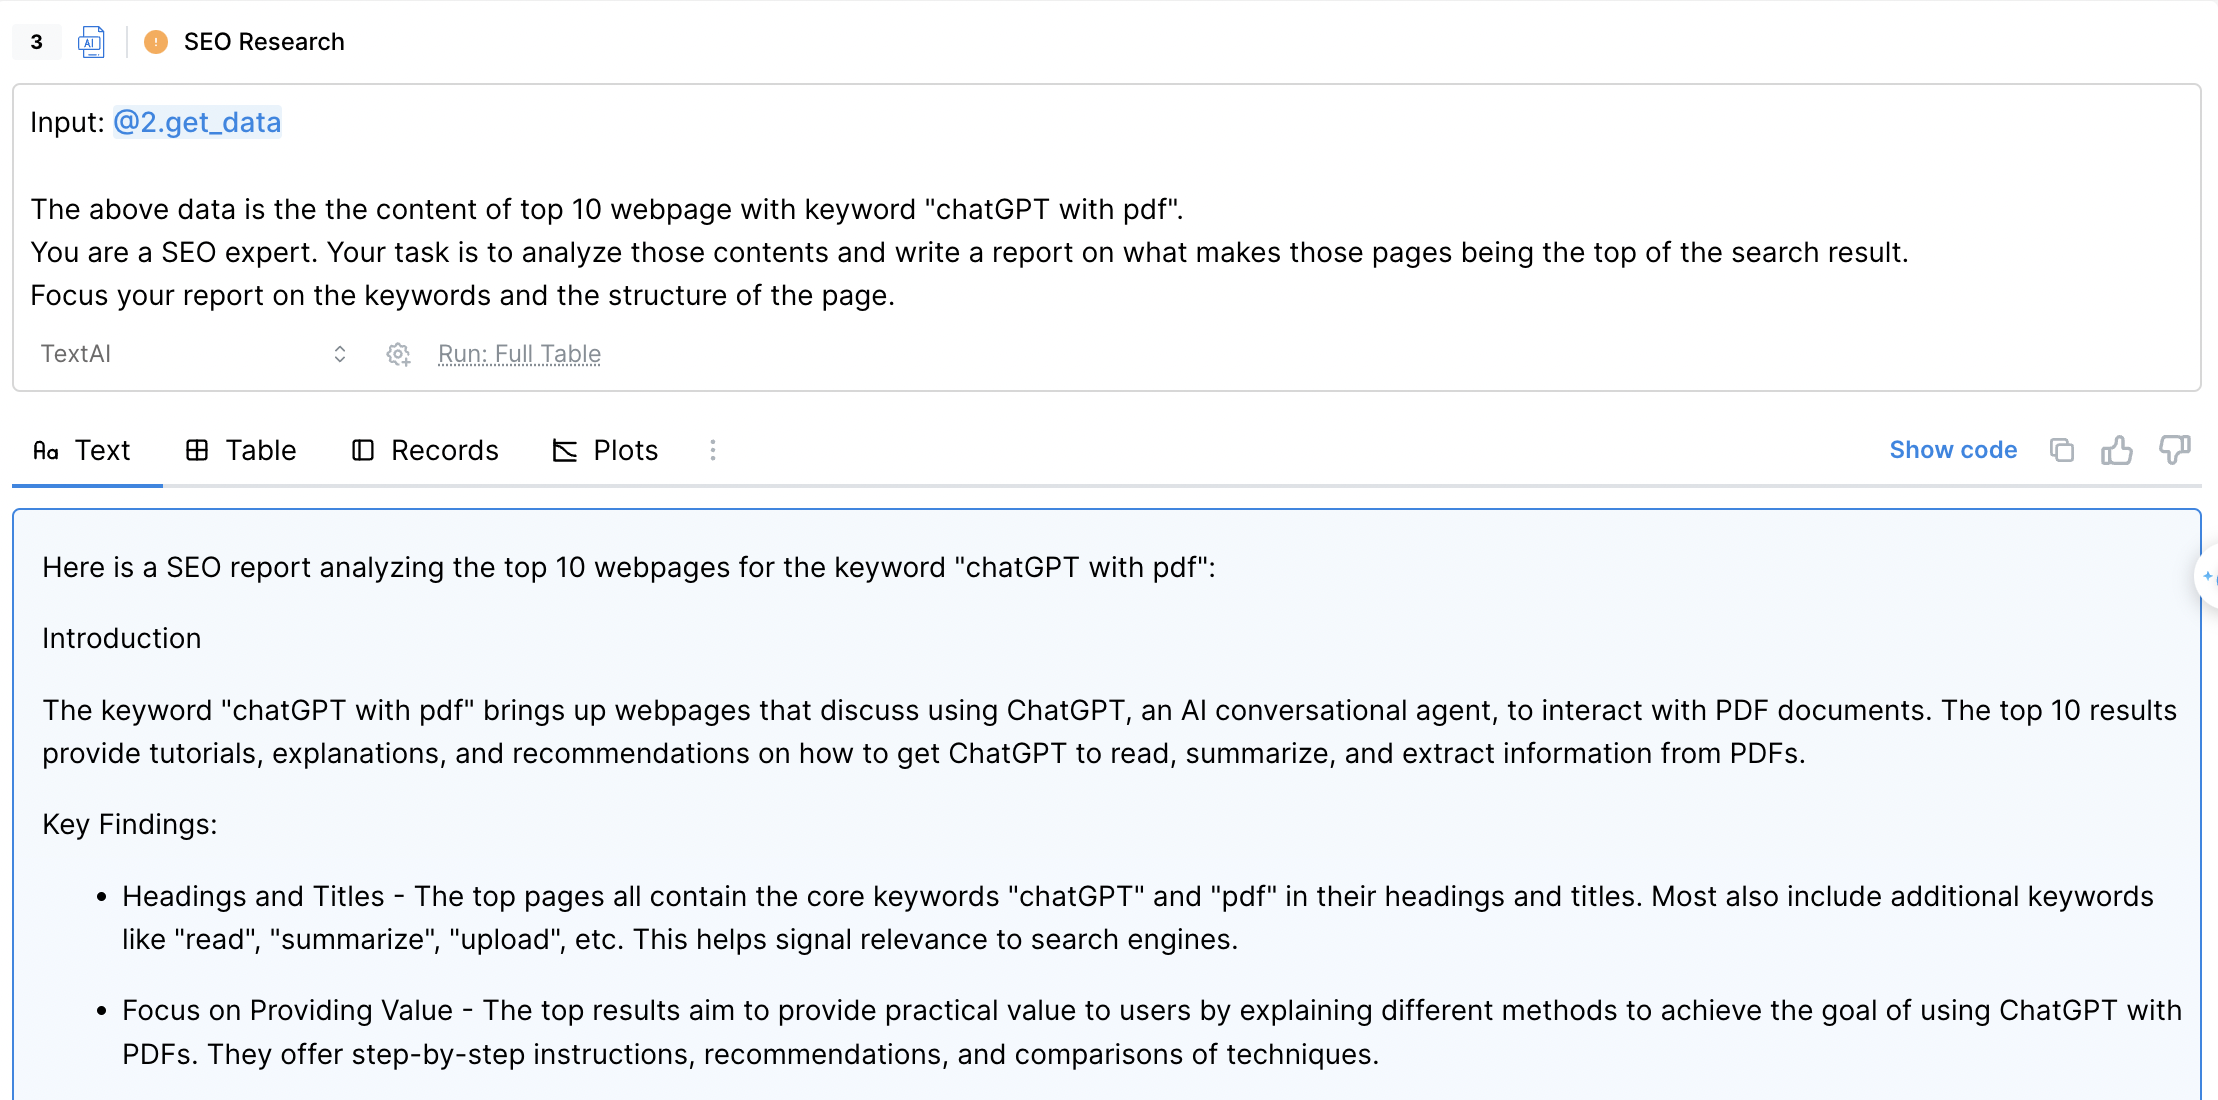Switch to the Text tab
Viewport: 2218px width, 1100px height.
coord(83,450)
